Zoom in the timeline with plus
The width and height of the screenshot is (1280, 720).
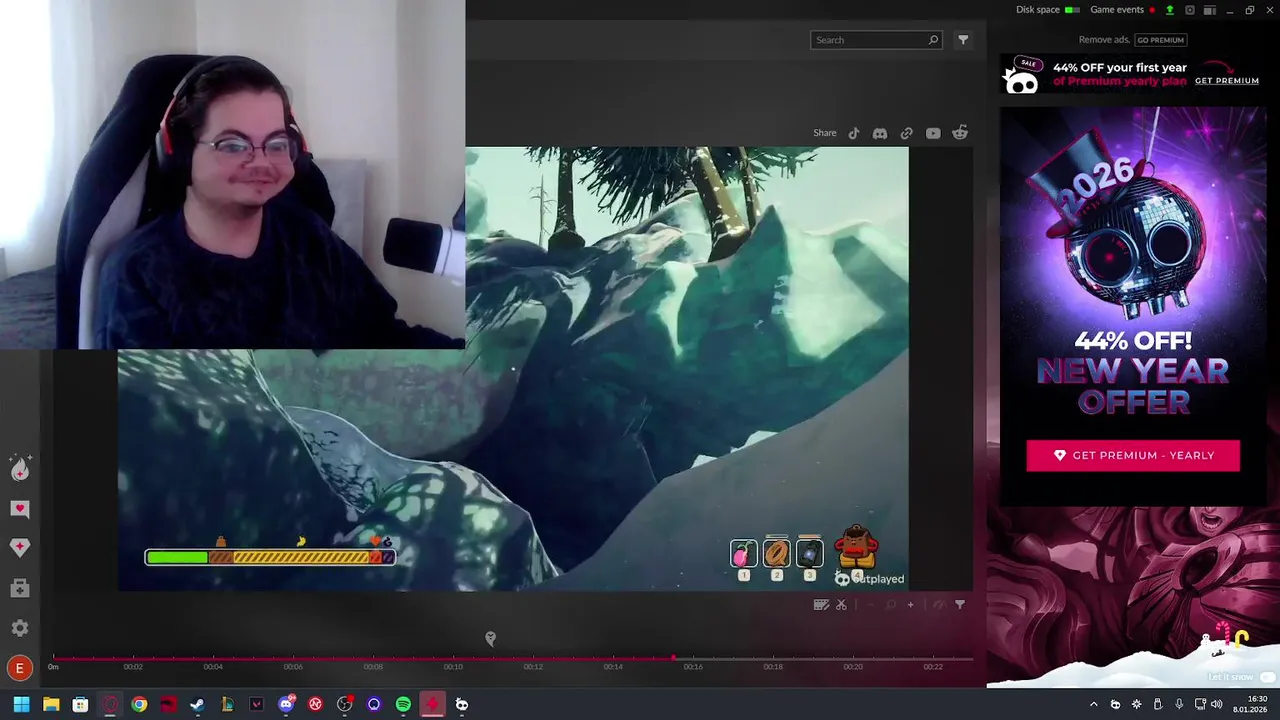tap(910, 604)
